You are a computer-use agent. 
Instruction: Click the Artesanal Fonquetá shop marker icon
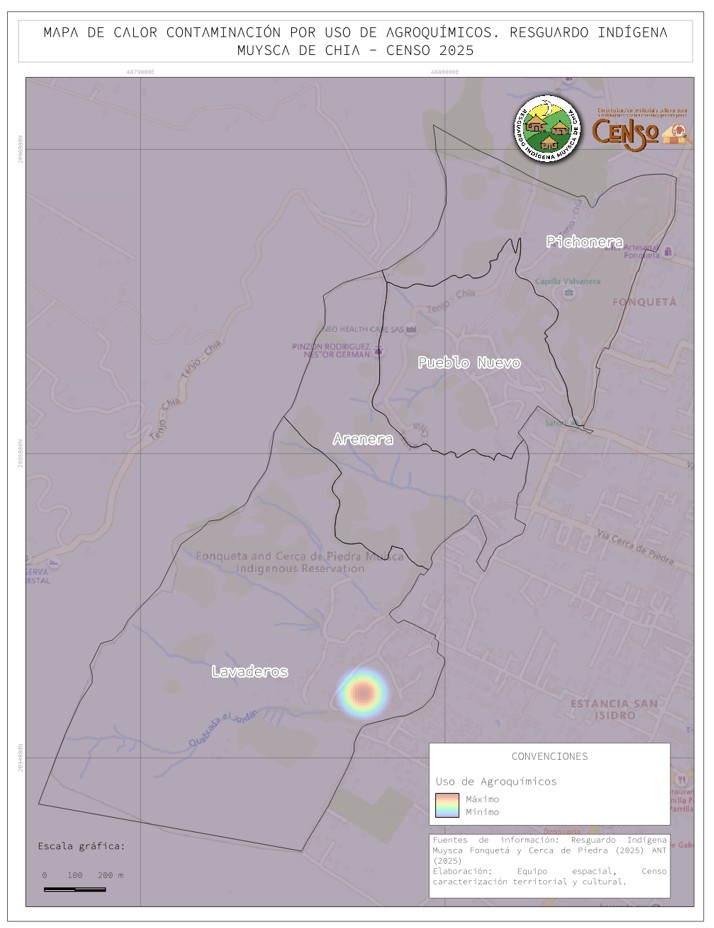668,252
